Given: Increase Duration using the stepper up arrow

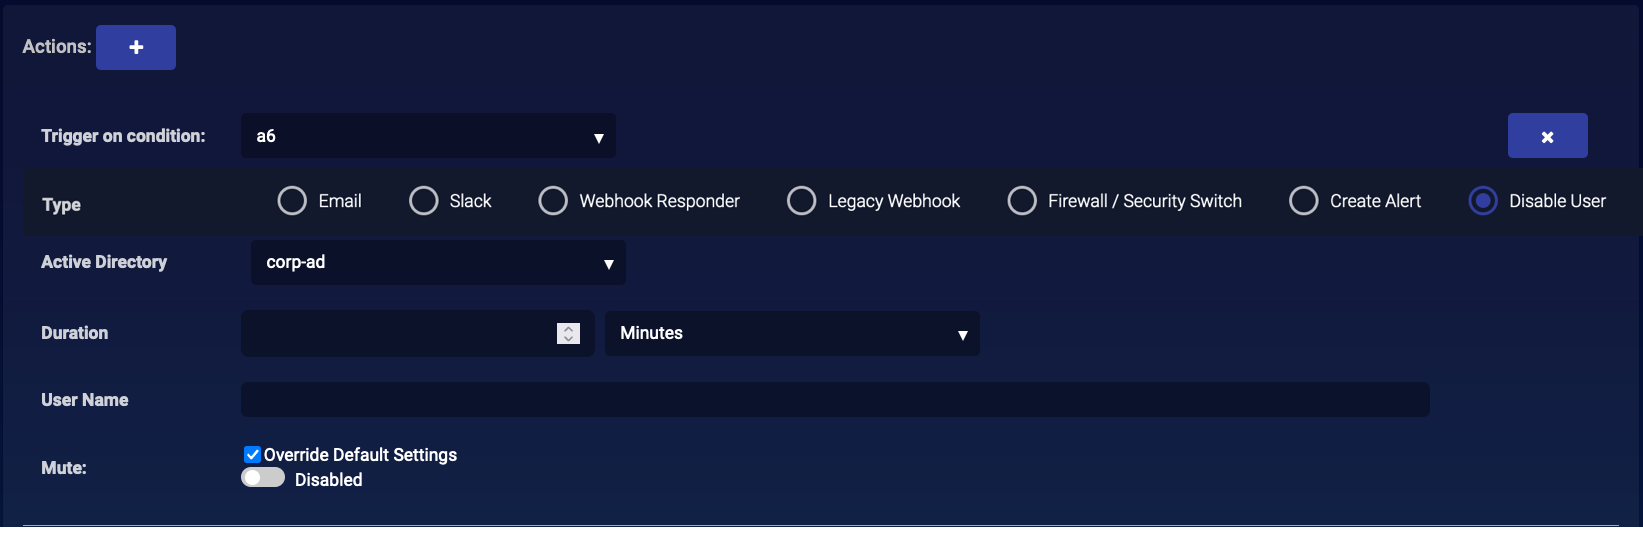Looking at the screenshot, I should [568, 328].
